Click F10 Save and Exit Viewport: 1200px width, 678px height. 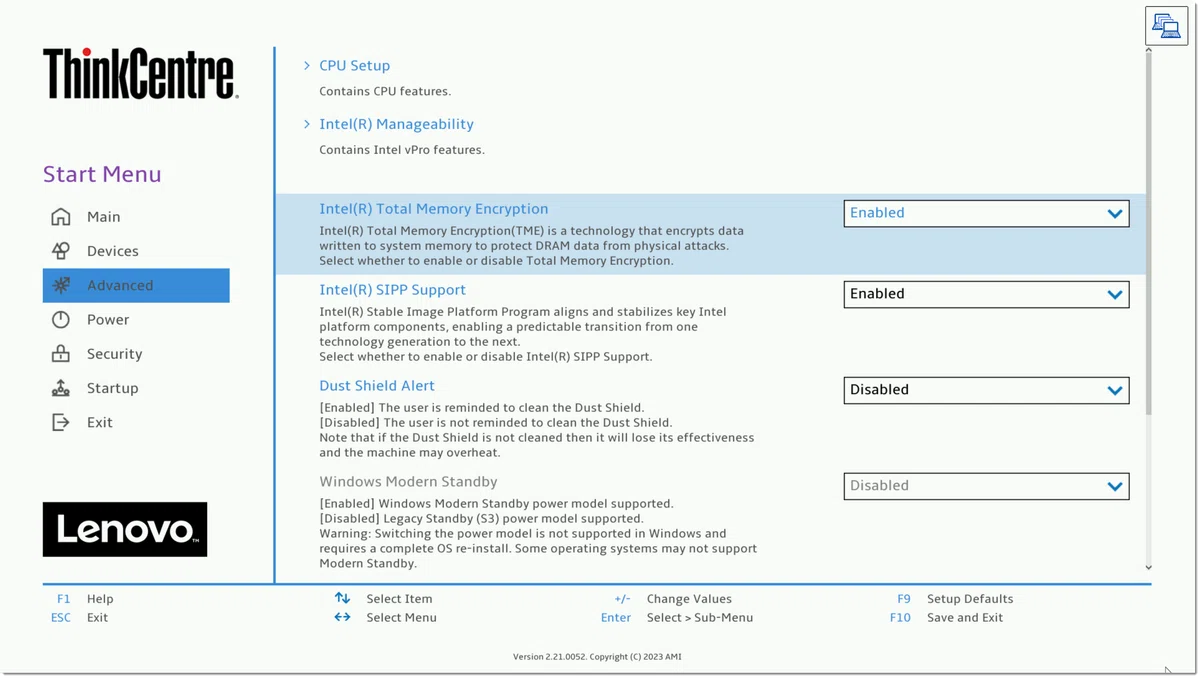click(946, 618)
